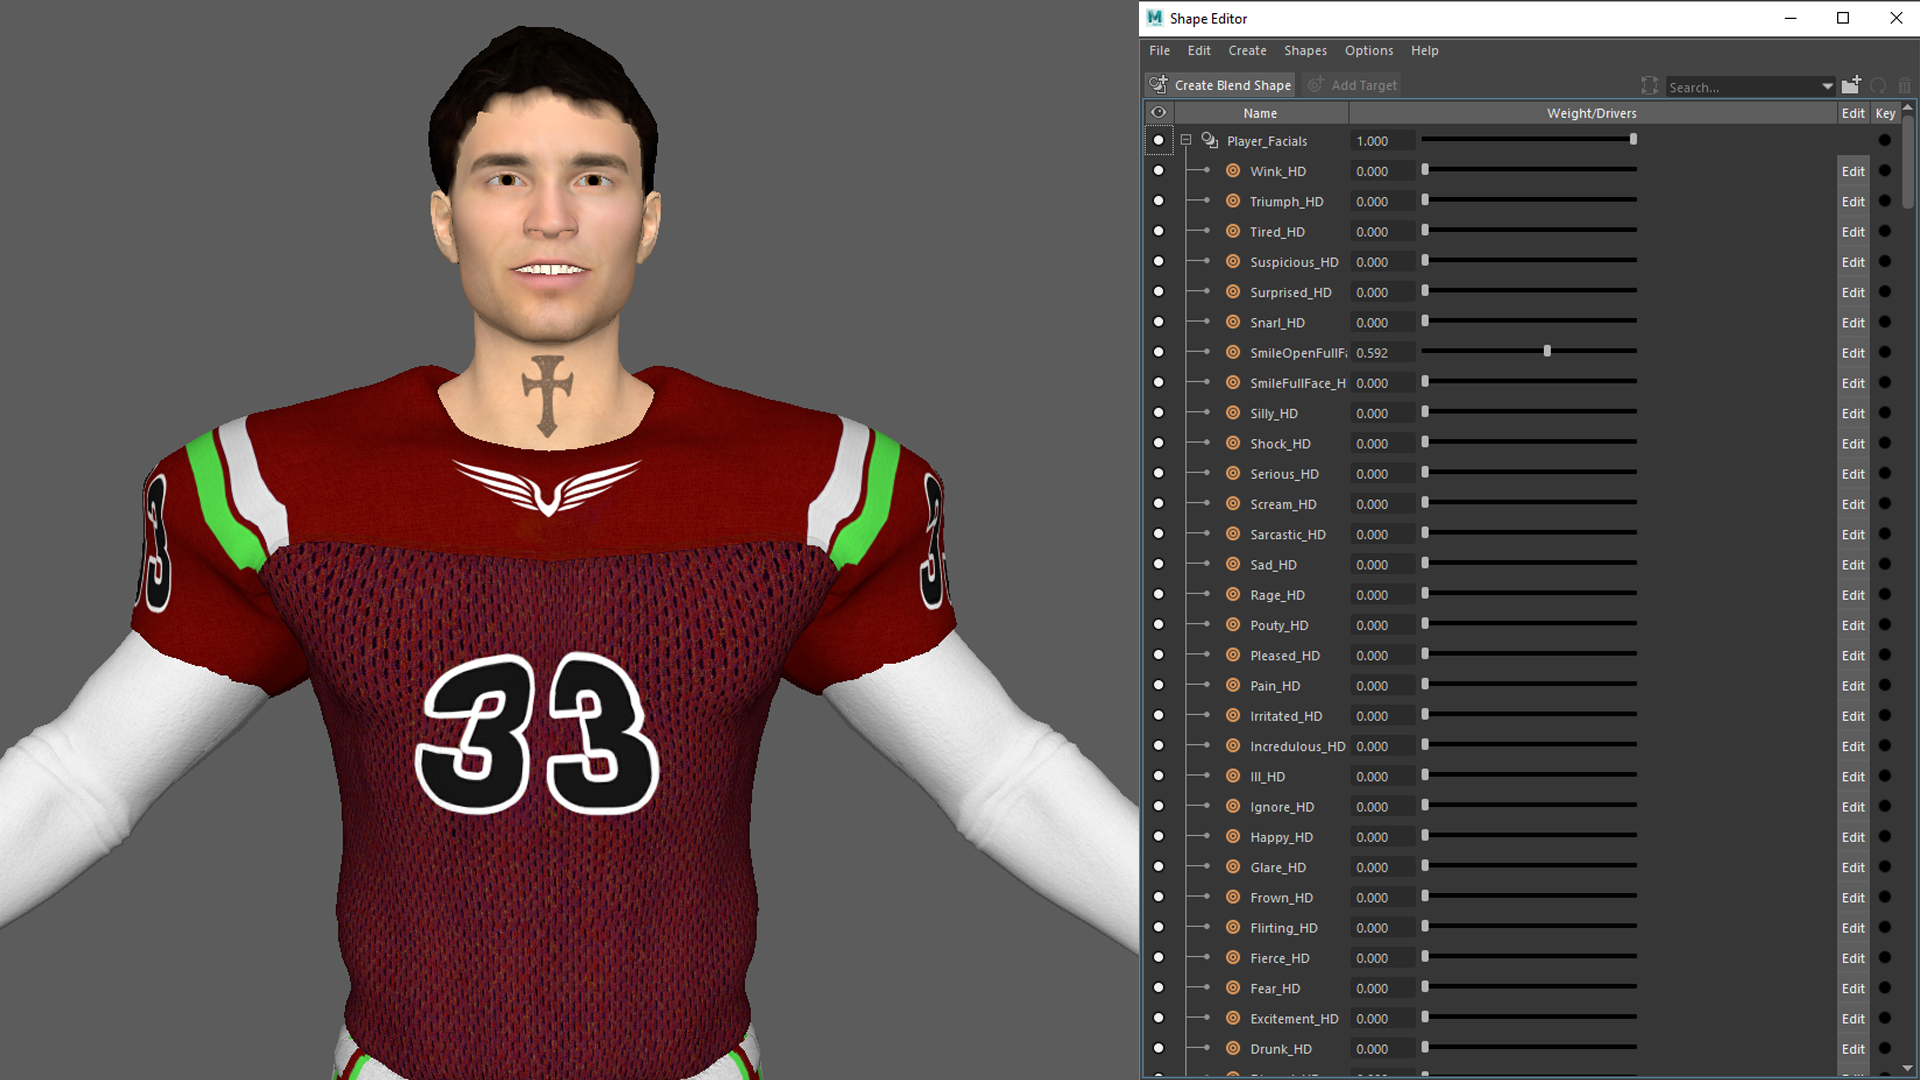Click the create new group folder icon

click(x=1851, y=85)
